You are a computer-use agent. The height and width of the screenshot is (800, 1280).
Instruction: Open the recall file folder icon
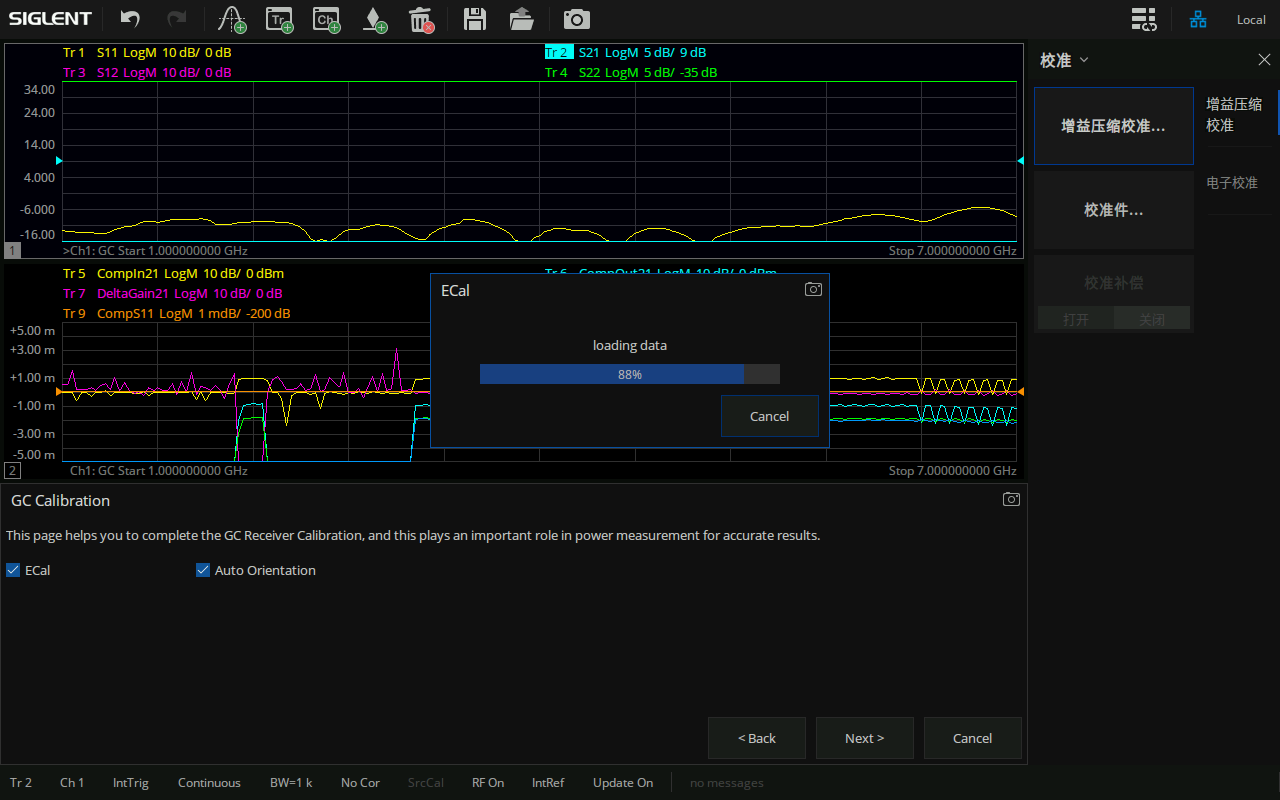tap(521, 19)
